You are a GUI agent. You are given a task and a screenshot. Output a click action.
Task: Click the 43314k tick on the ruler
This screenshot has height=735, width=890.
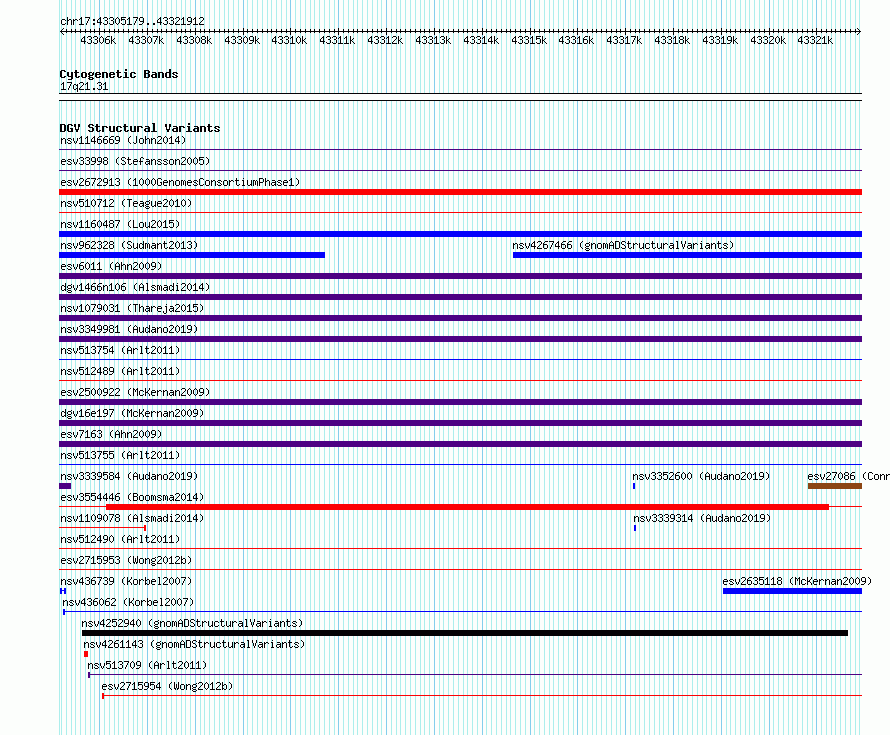coord(481,40)
